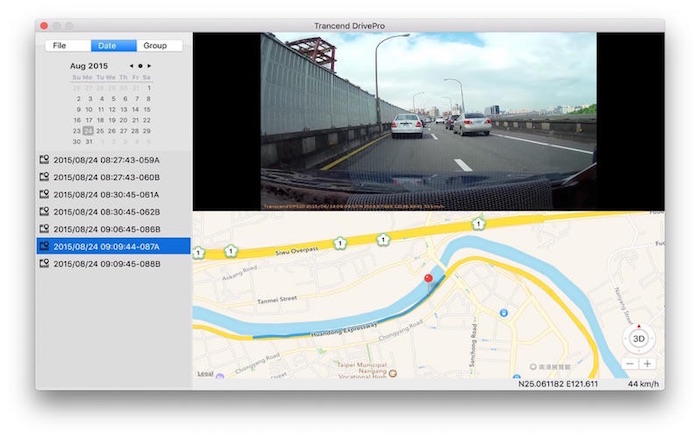Pick August 19 in the calendar

(x=112, y=120)
